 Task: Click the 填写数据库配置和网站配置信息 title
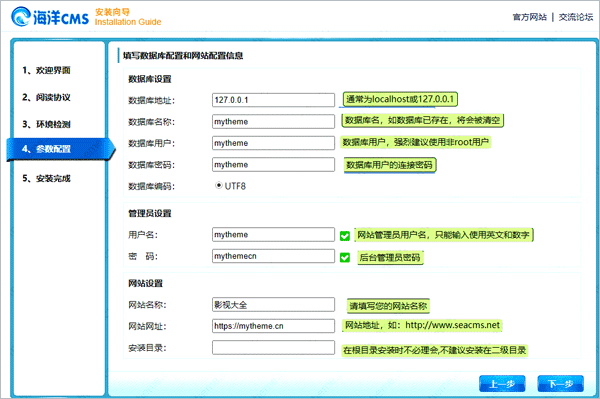click(183, 56)
